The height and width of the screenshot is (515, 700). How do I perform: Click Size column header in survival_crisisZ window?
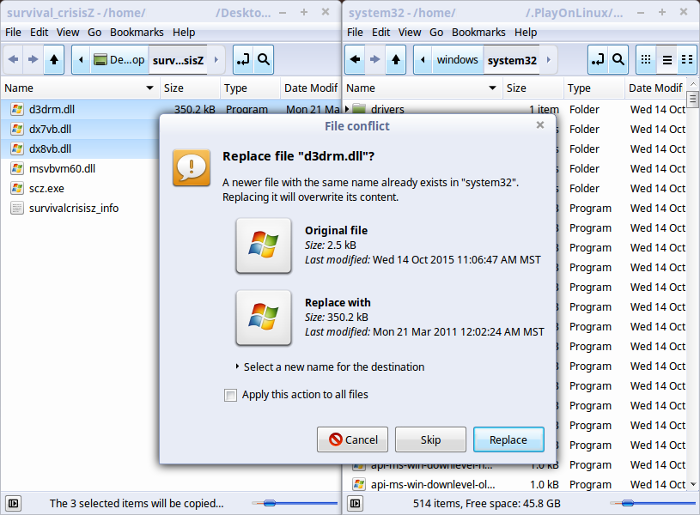190,88
